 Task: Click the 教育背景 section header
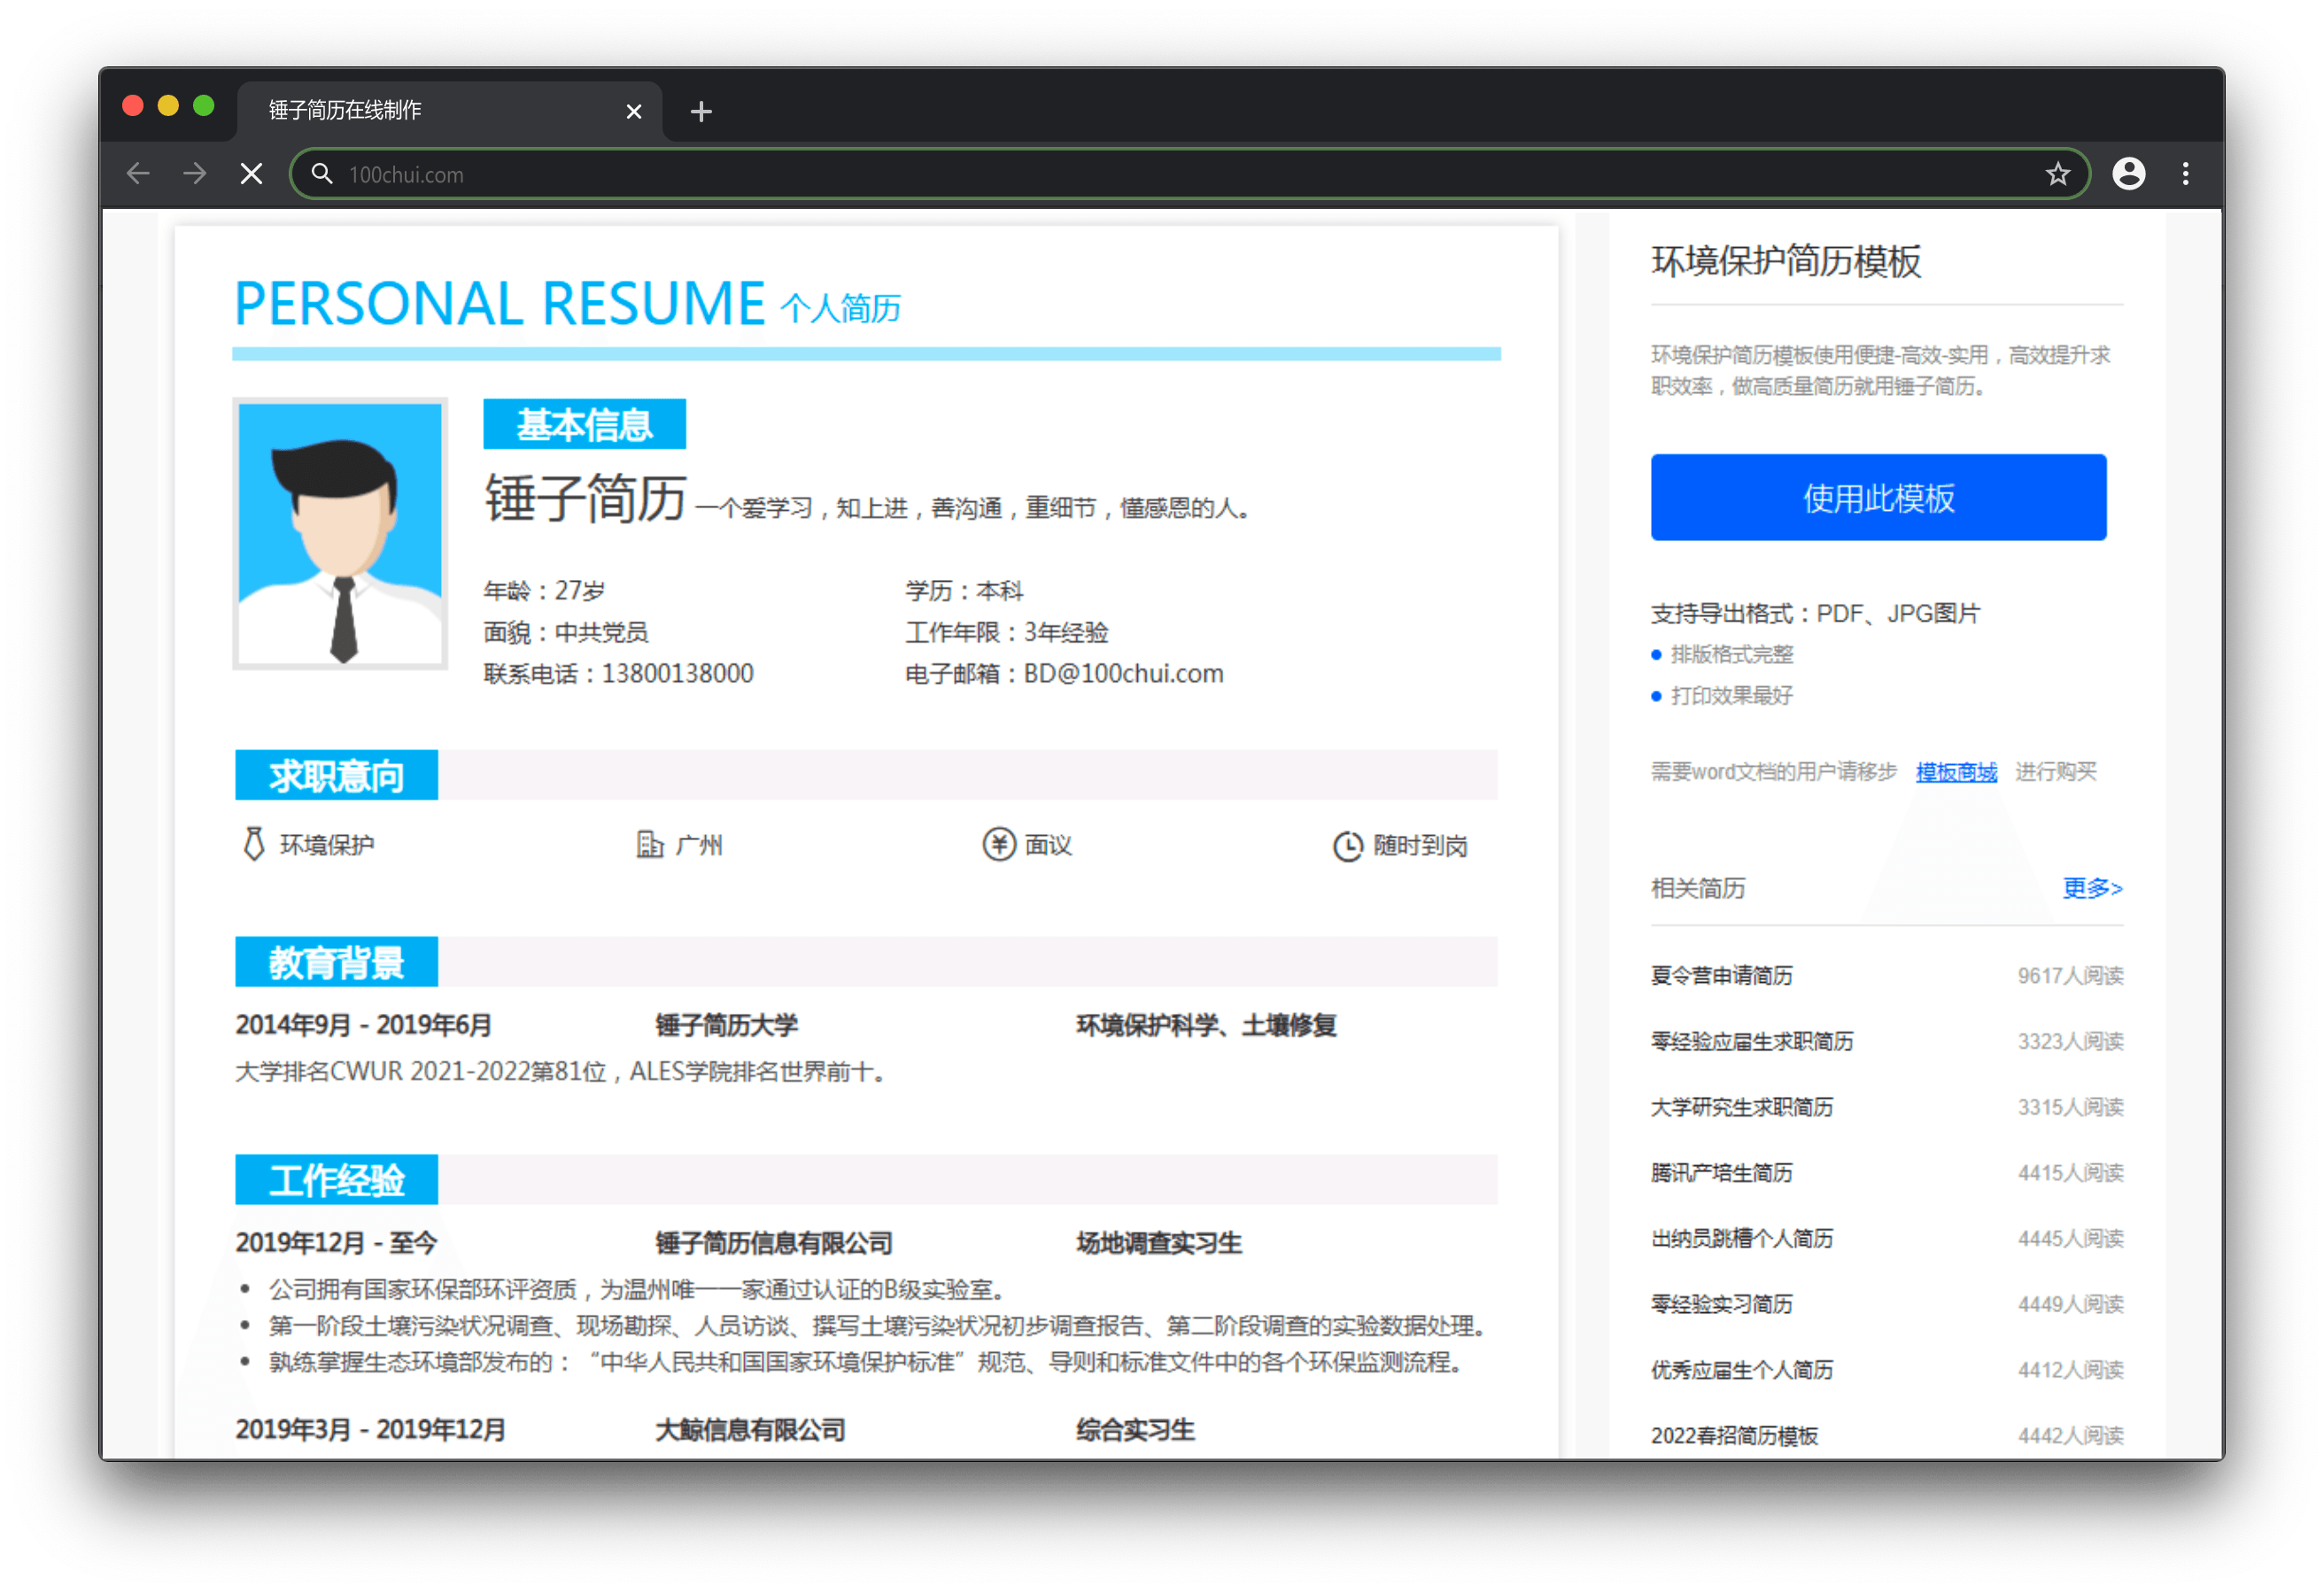[x=336, y=962]
